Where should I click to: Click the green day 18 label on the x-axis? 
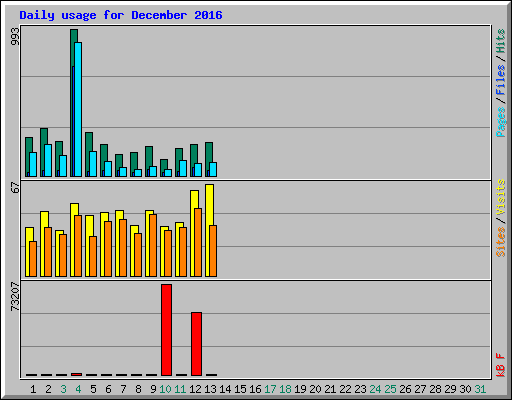pyautogui.click(x=285, y=389)
